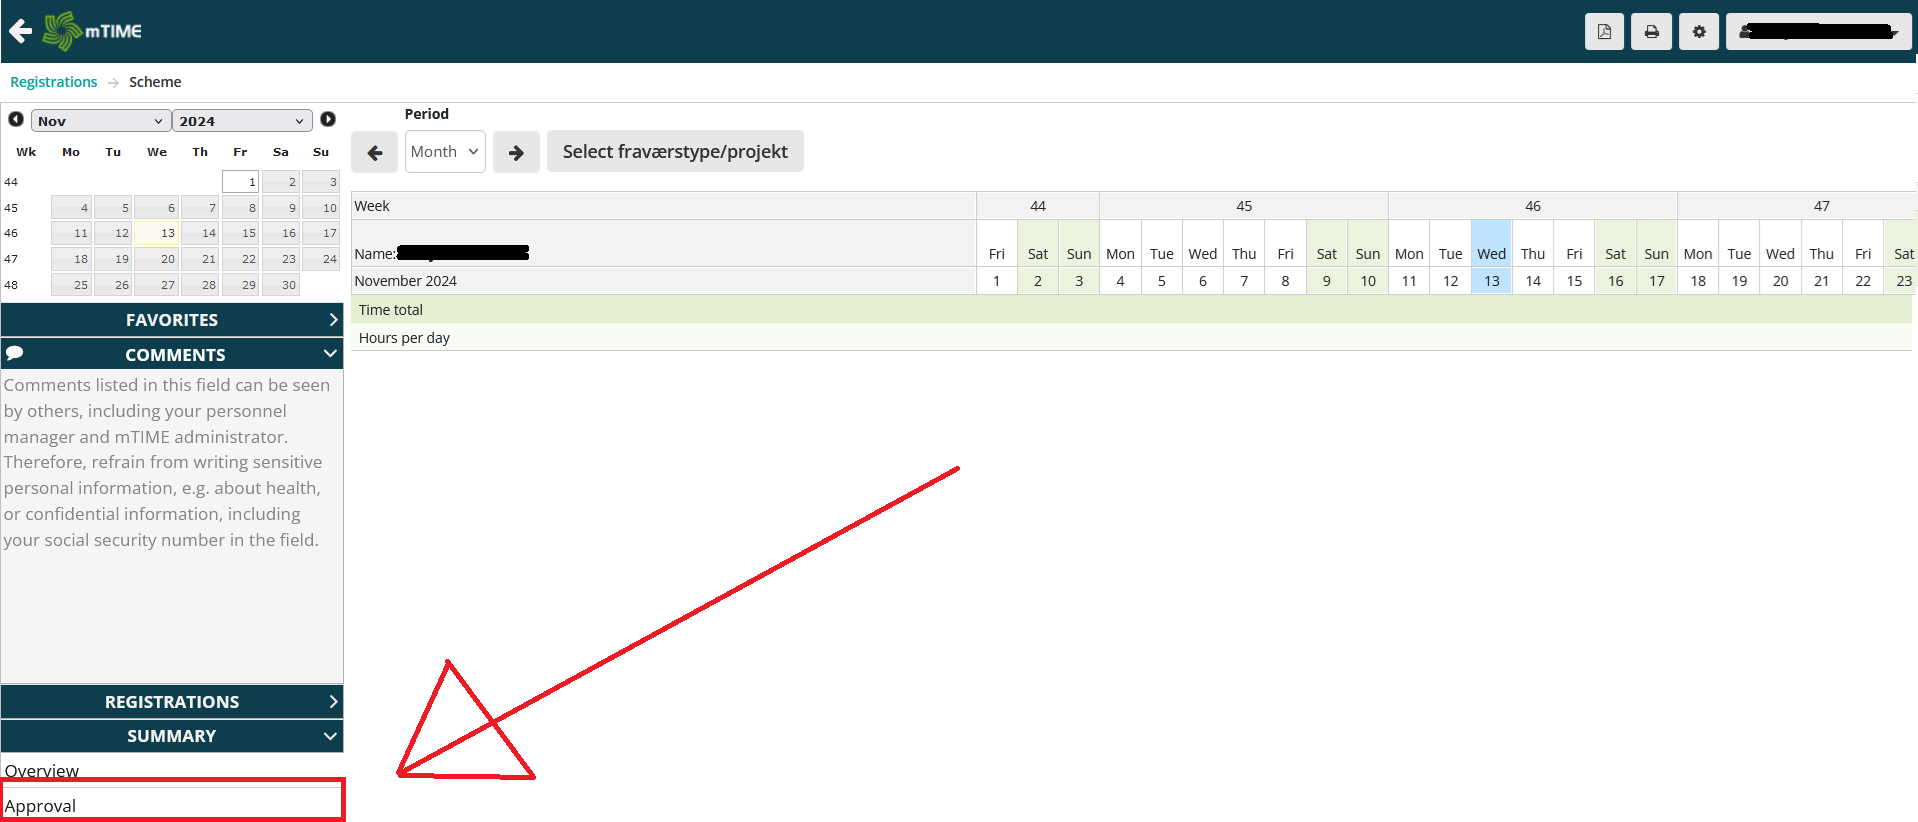Go to previous month in mini calendar

(x=16, y=120)
